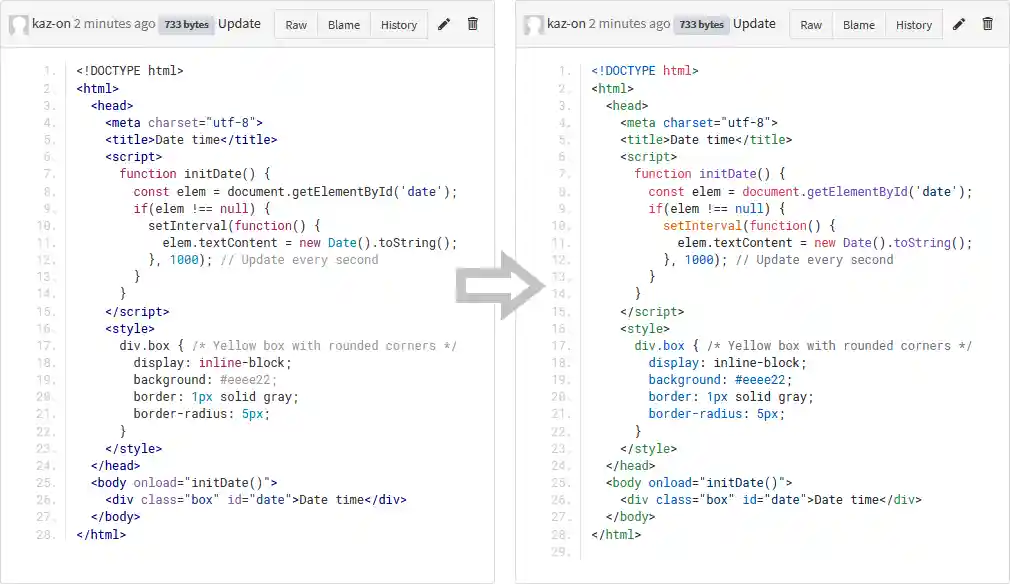Click kaz-on's avatar image in left panel
The image size is (1010, 584).
17,24
